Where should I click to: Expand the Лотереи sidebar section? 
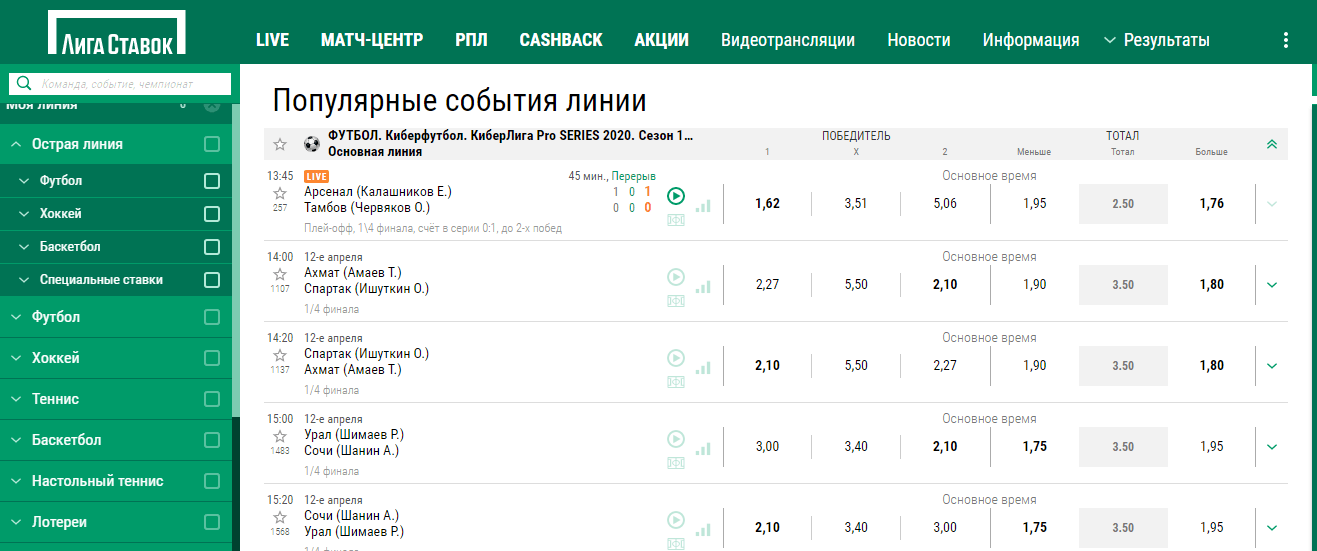(x=16, y=522)
